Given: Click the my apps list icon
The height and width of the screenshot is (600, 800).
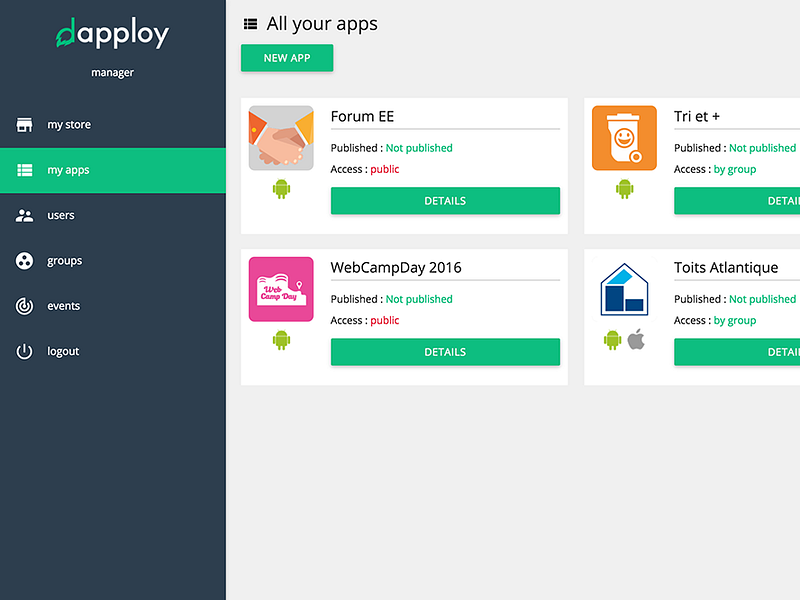Looking at the screenshot, I should [x=24, y=170].
